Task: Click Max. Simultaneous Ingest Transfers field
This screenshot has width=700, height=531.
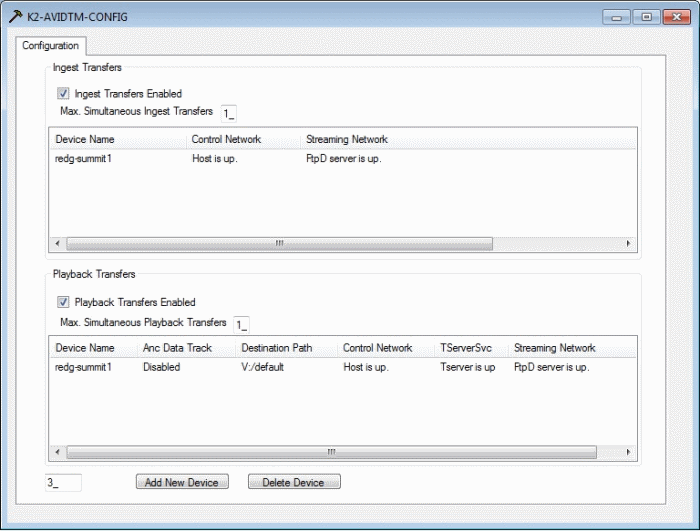Action: [x=229, y=112]
